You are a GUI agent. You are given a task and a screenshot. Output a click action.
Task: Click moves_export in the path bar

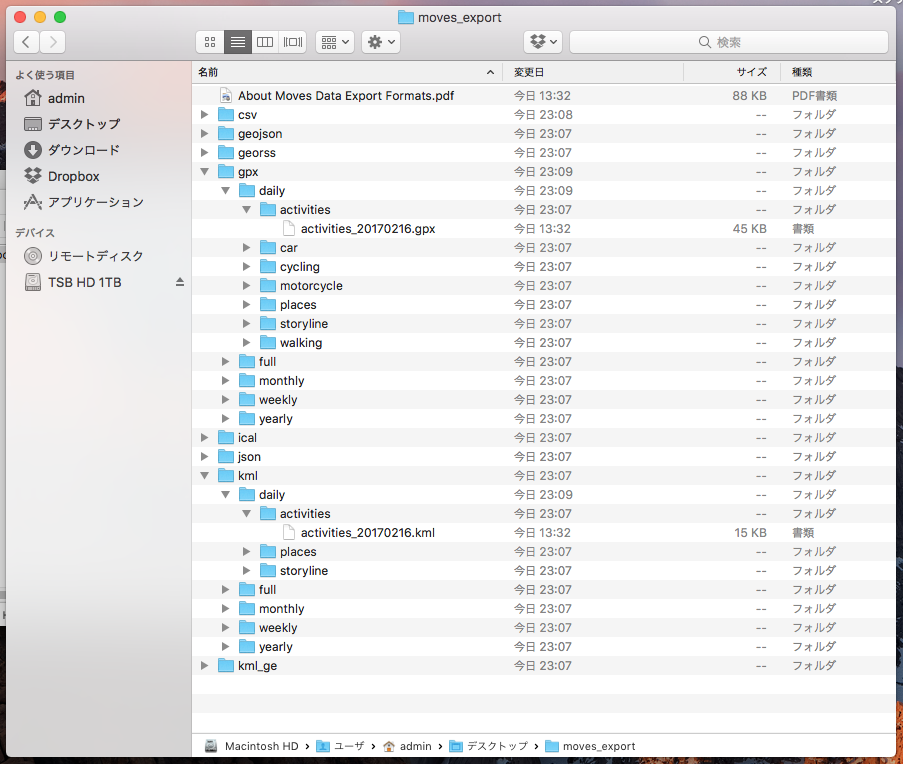tap(590, 746)
